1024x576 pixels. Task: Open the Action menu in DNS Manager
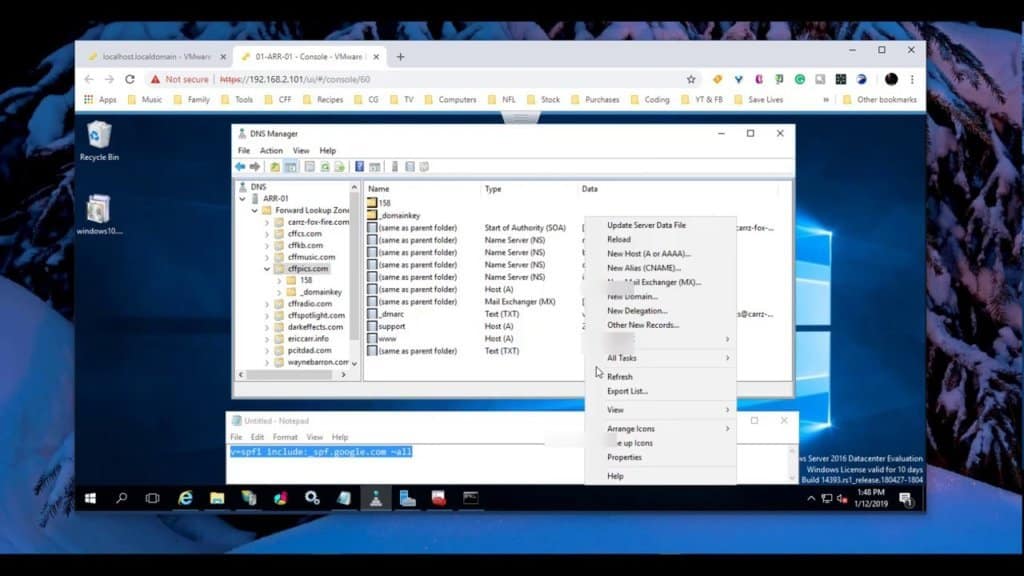(271, 150)
